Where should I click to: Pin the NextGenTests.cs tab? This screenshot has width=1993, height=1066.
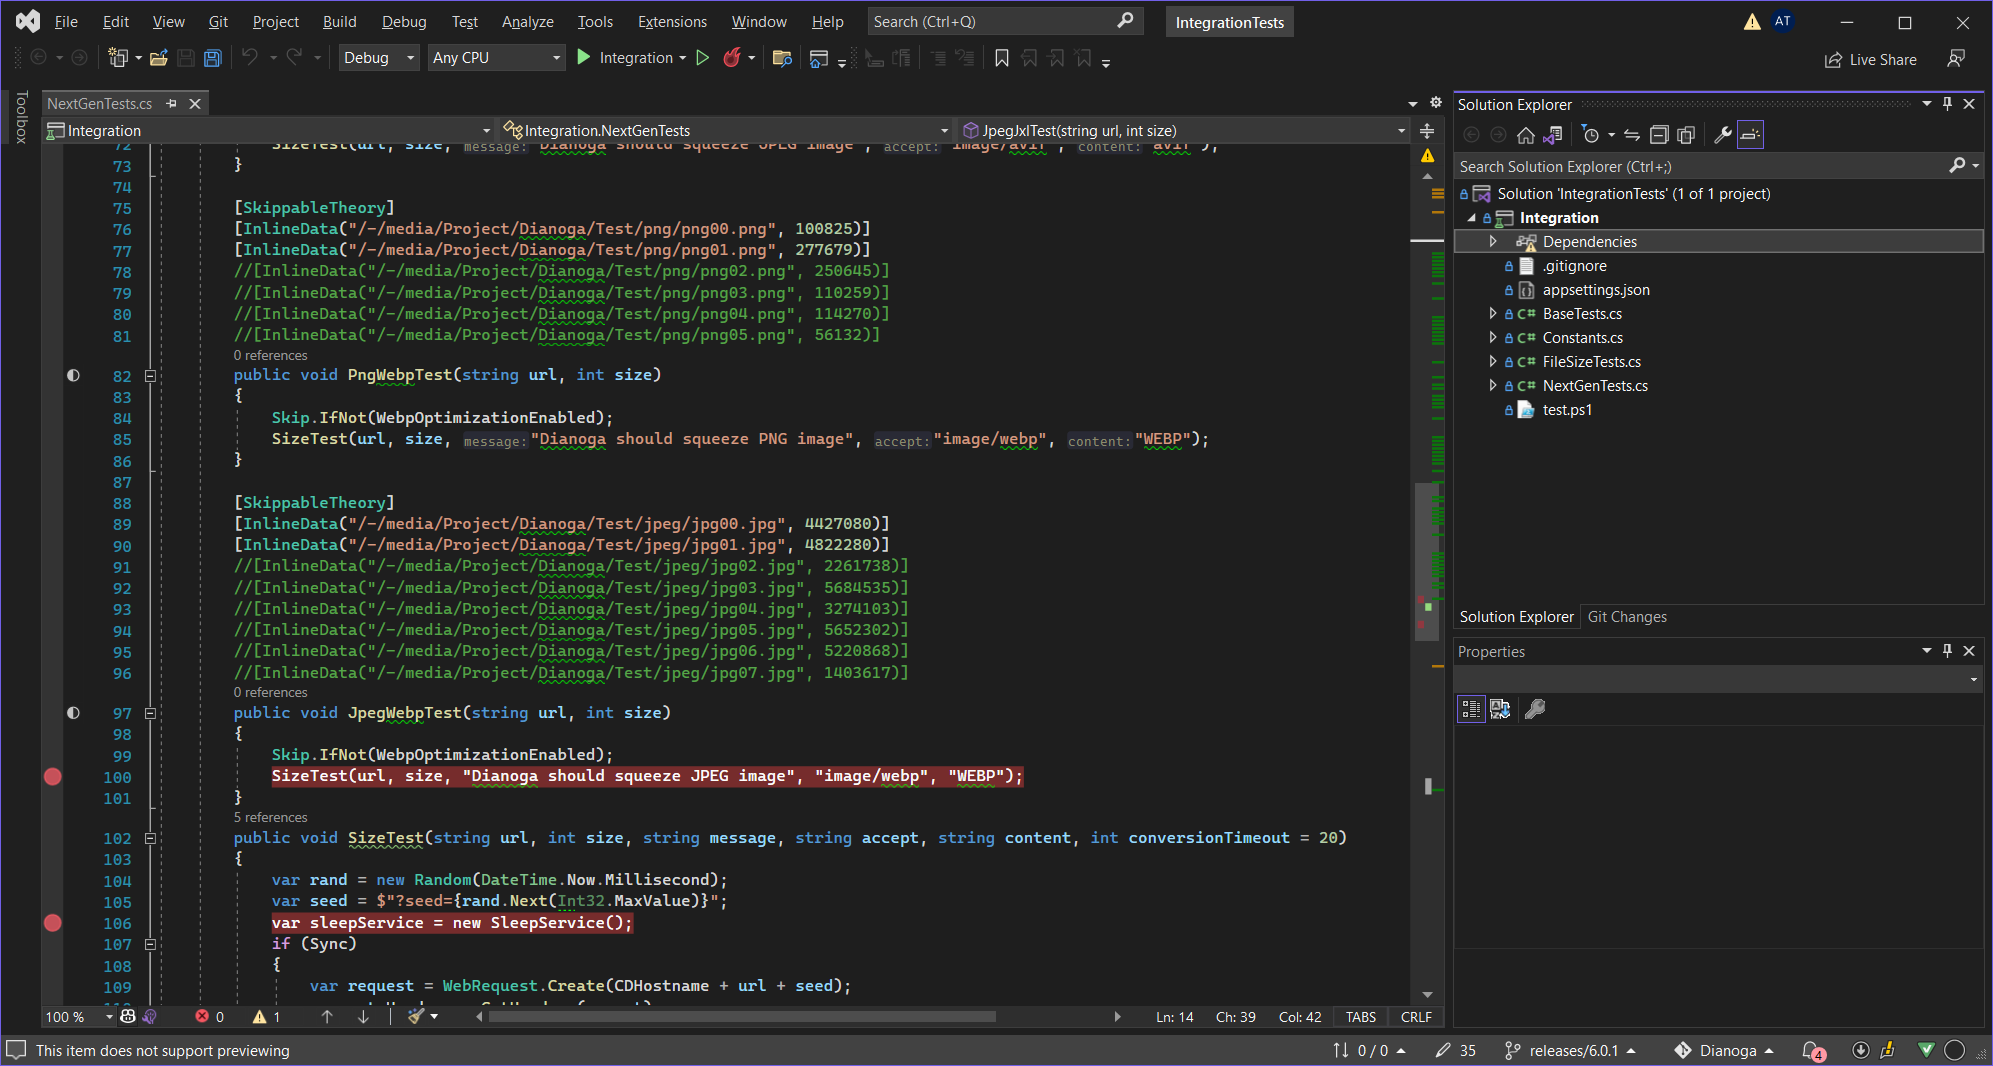tap(171, 103)
